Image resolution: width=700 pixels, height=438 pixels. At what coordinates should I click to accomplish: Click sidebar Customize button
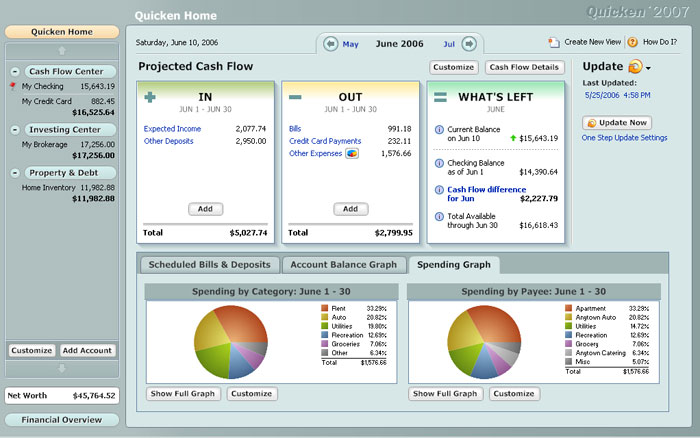[32, 350]
